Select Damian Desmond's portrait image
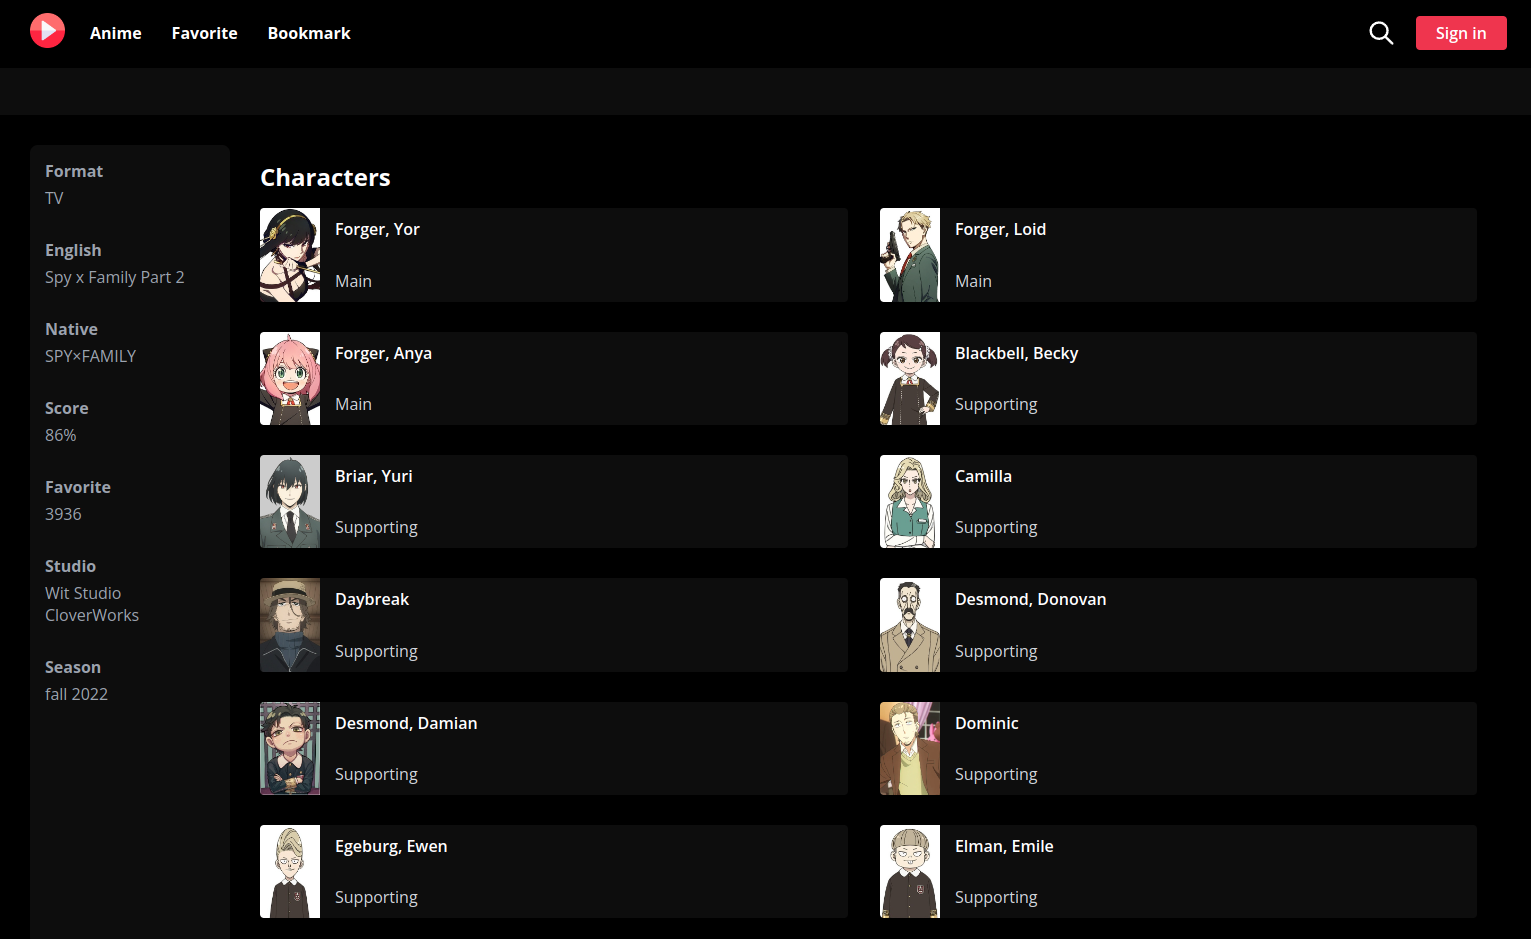This screenshot has height=939, width=1531. (x=290, y=748)
